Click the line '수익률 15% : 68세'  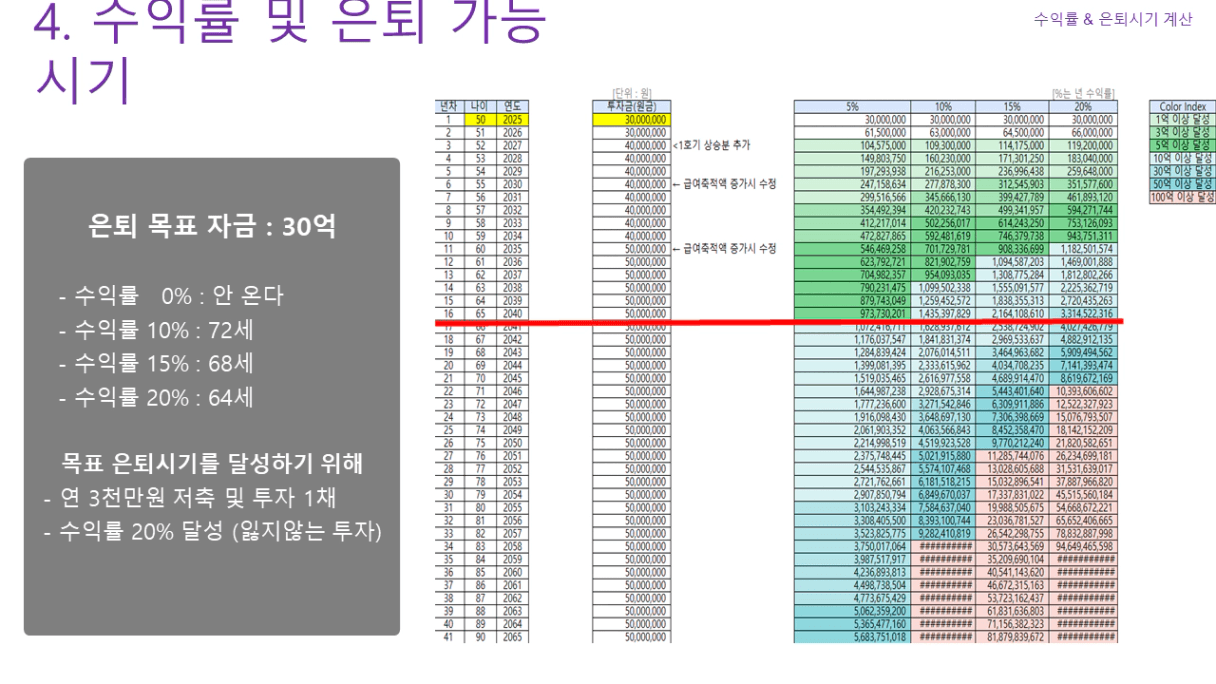(x=156, y=364)
